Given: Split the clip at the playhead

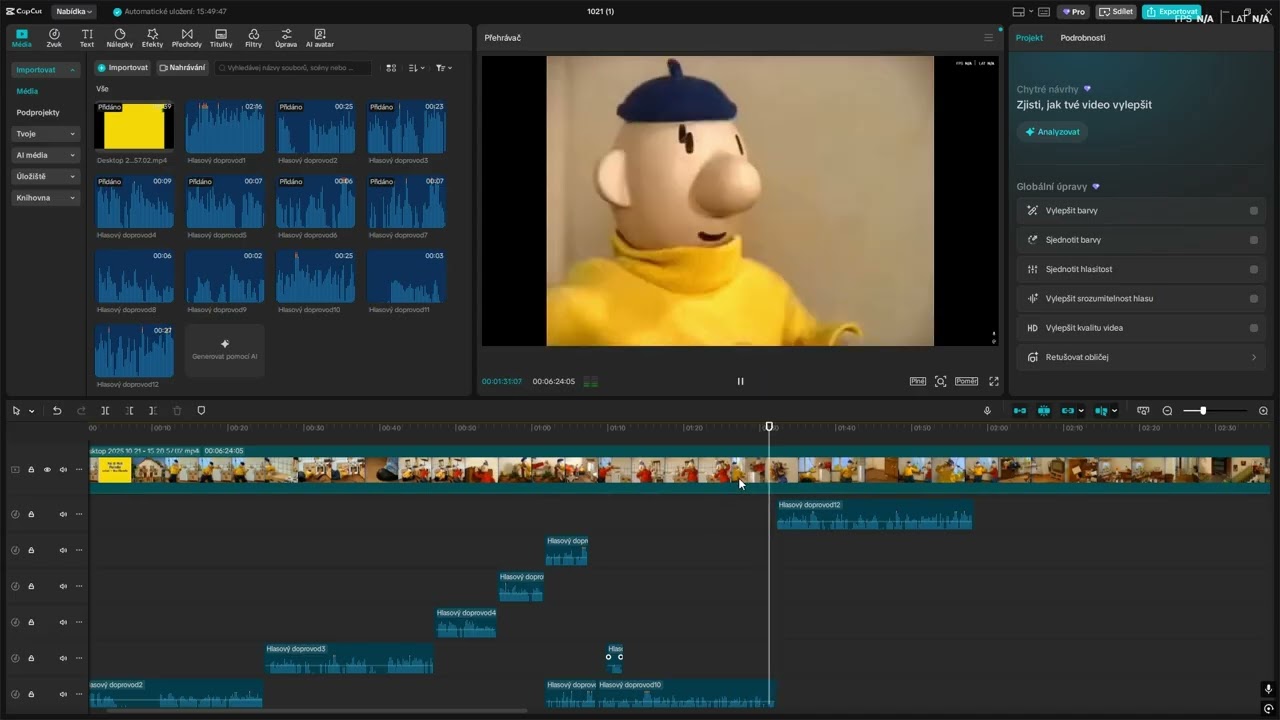Looking at the screenshot, I should (x=105, y=411).
